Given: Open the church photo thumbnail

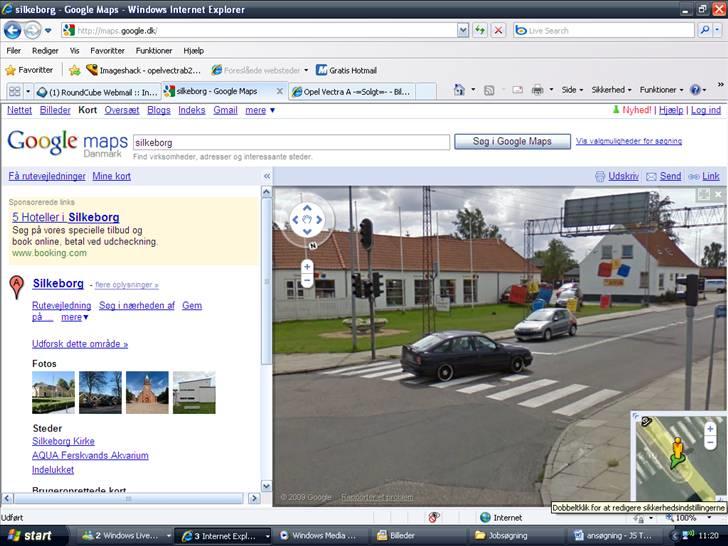Looking at the screenshot, I should [146, 392].
